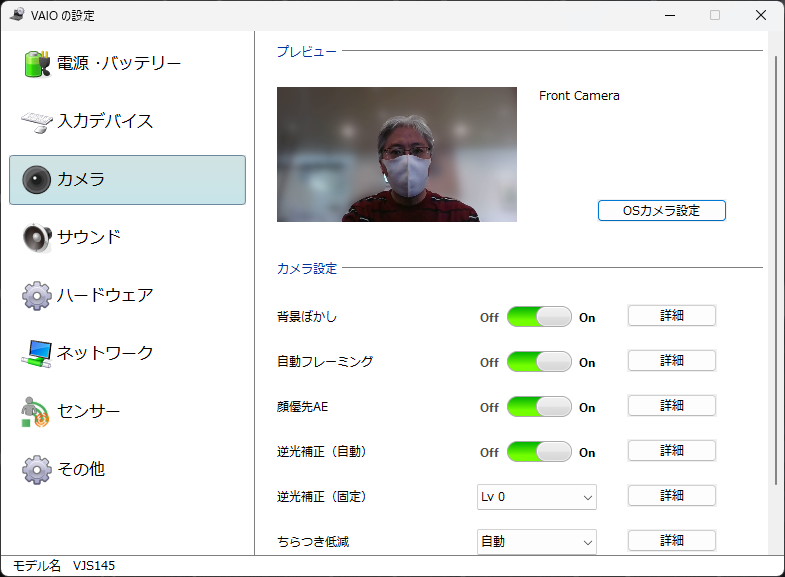Click the gear icon for ハードウェア
Image resolution: width=785 pixels, height=577 pixels.
pos(37,296)
